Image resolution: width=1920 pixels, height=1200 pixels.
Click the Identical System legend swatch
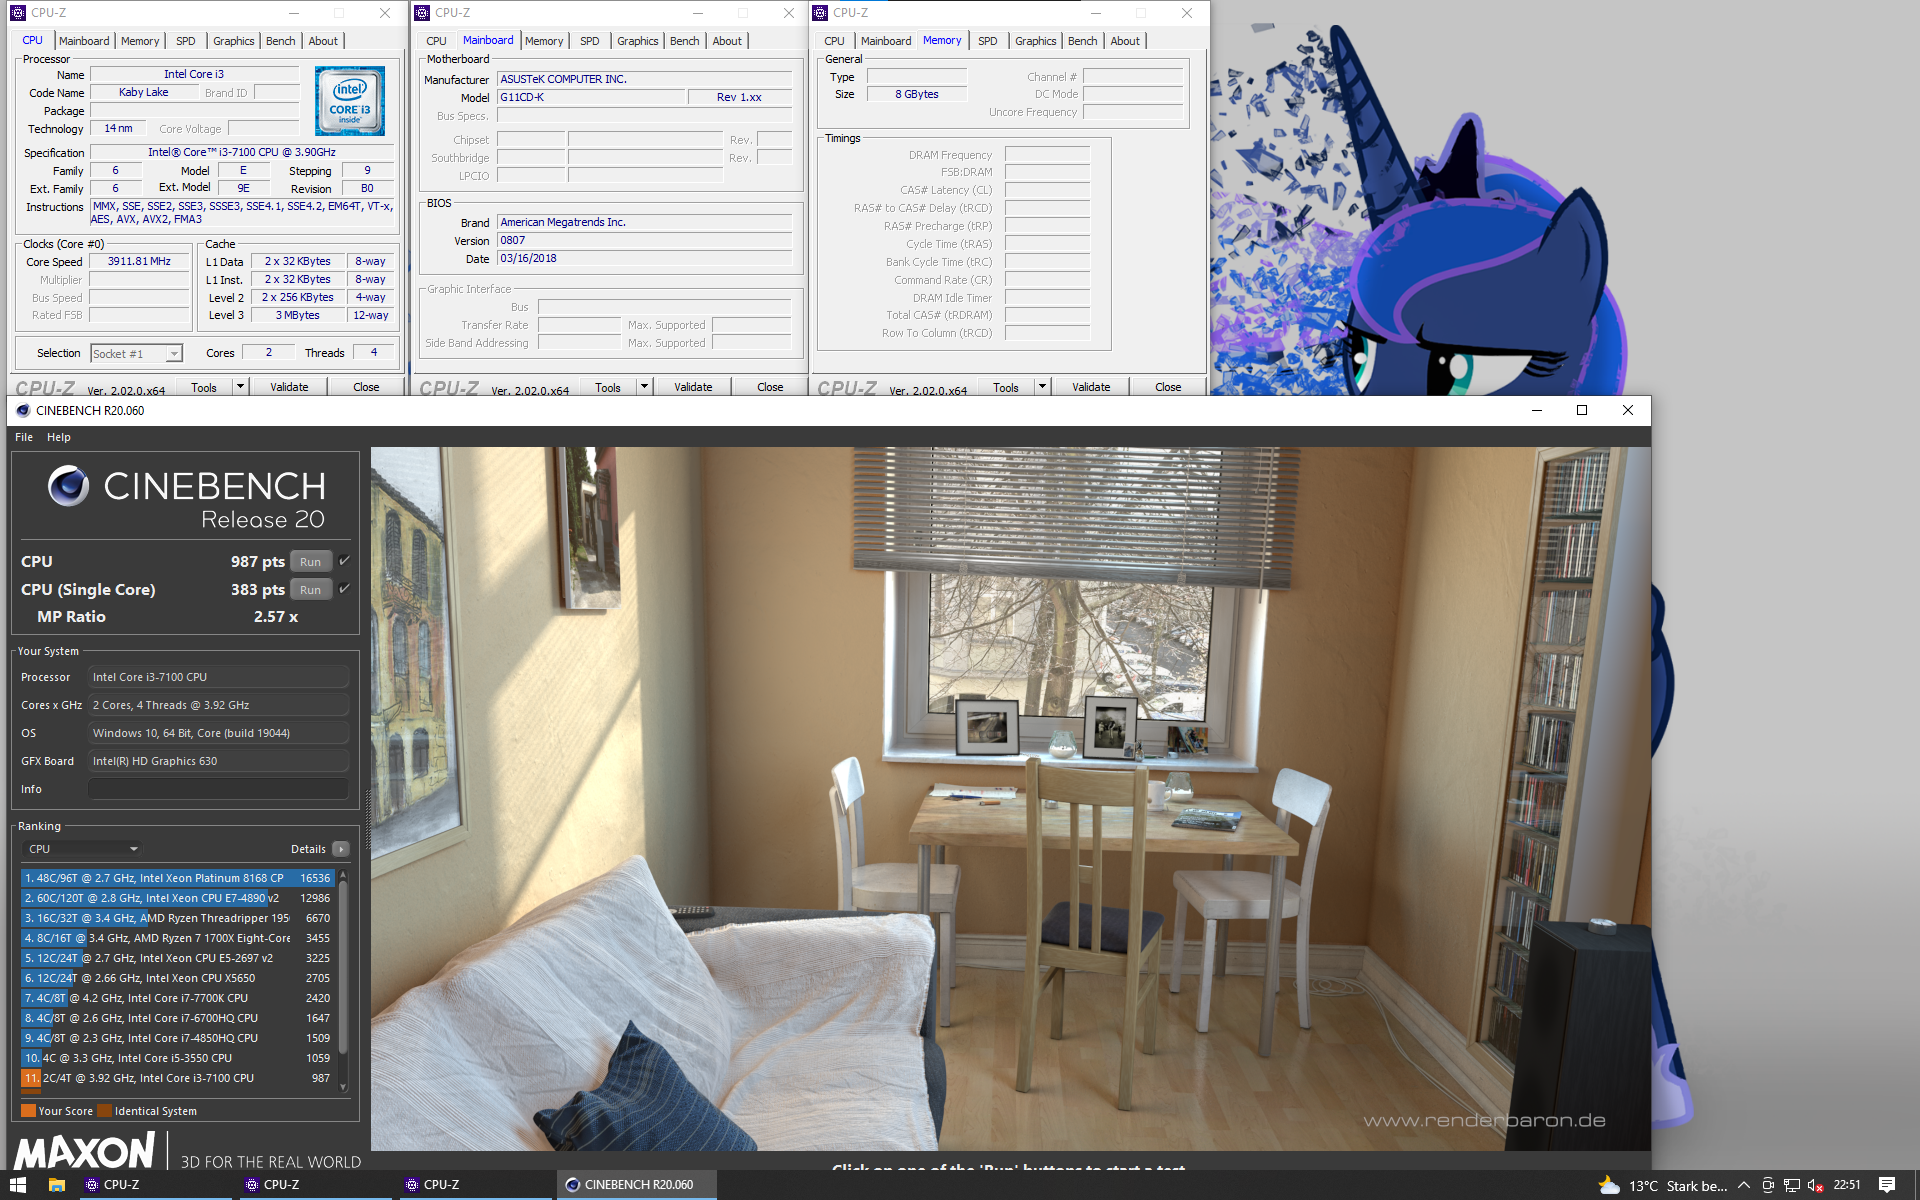[x=104, y=1111]
